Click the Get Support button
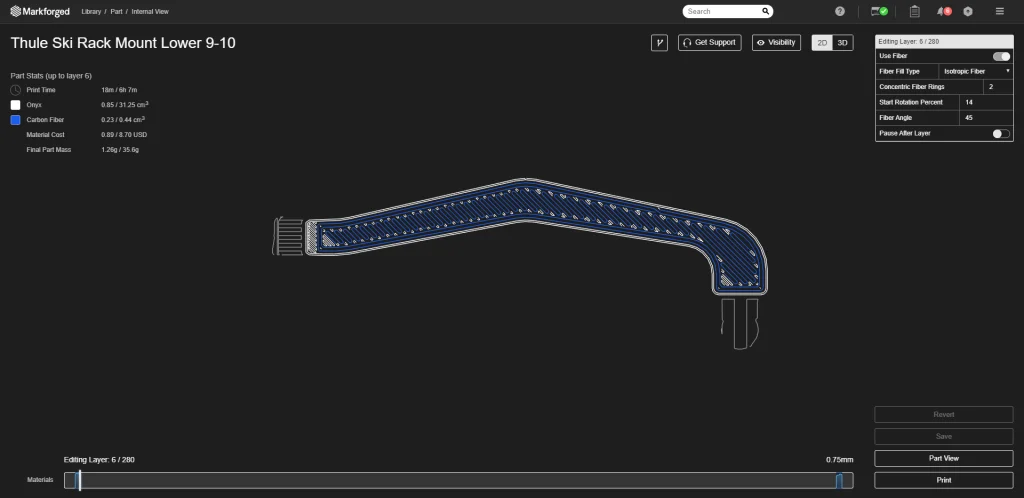The height and width of the screenshot is (498, 1024). (x=709, y=43)
